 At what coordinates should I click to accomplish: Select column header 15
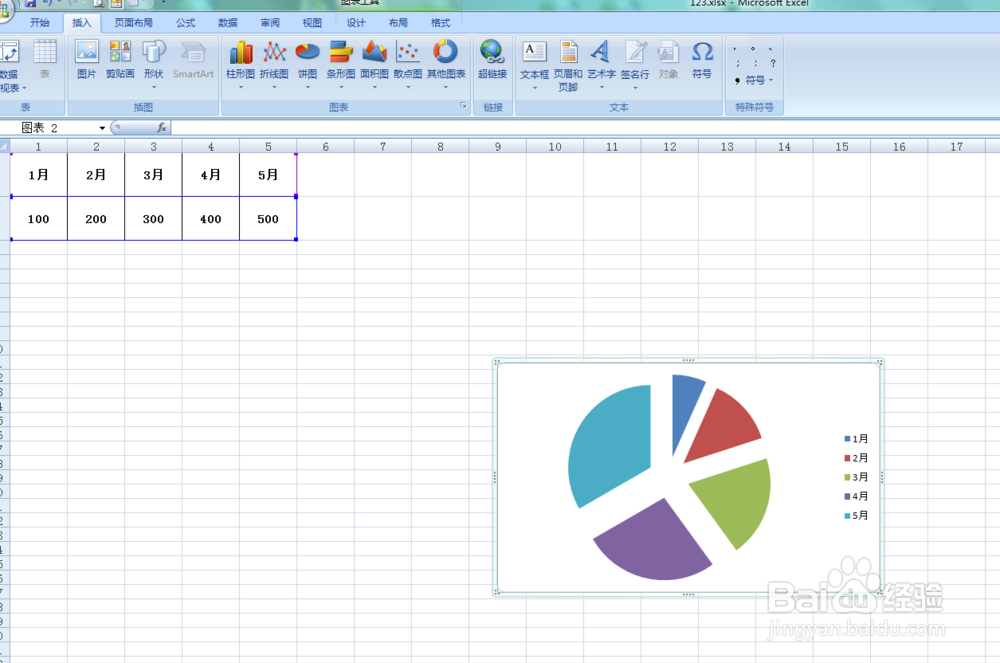tap(842, 147)
